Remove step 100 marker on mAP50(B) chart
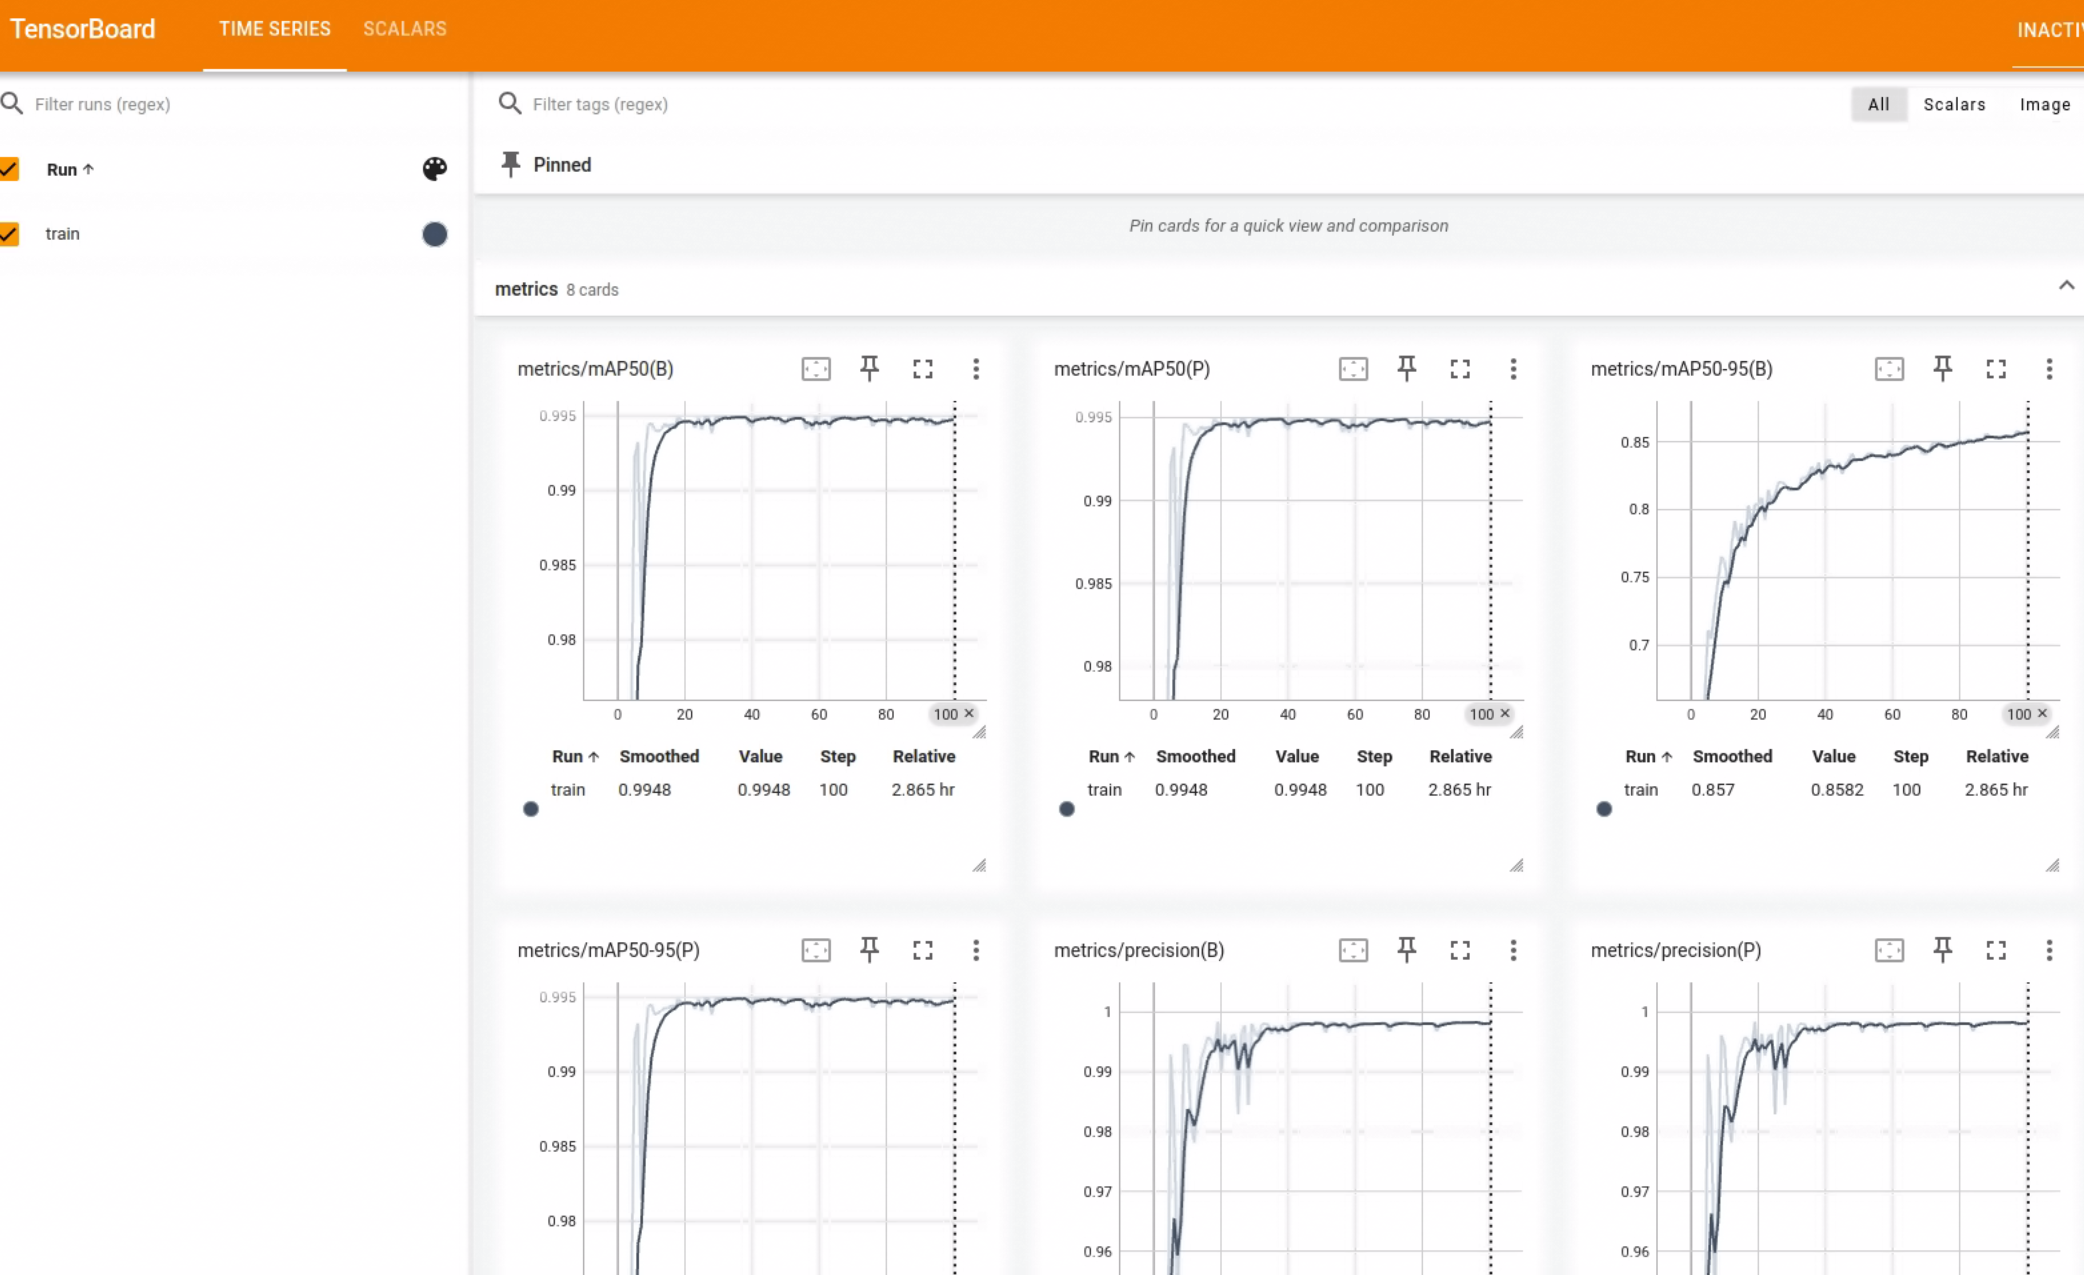Image resolution: width=2084 pixels, height=1275 pixels. [x=969, y=713]
